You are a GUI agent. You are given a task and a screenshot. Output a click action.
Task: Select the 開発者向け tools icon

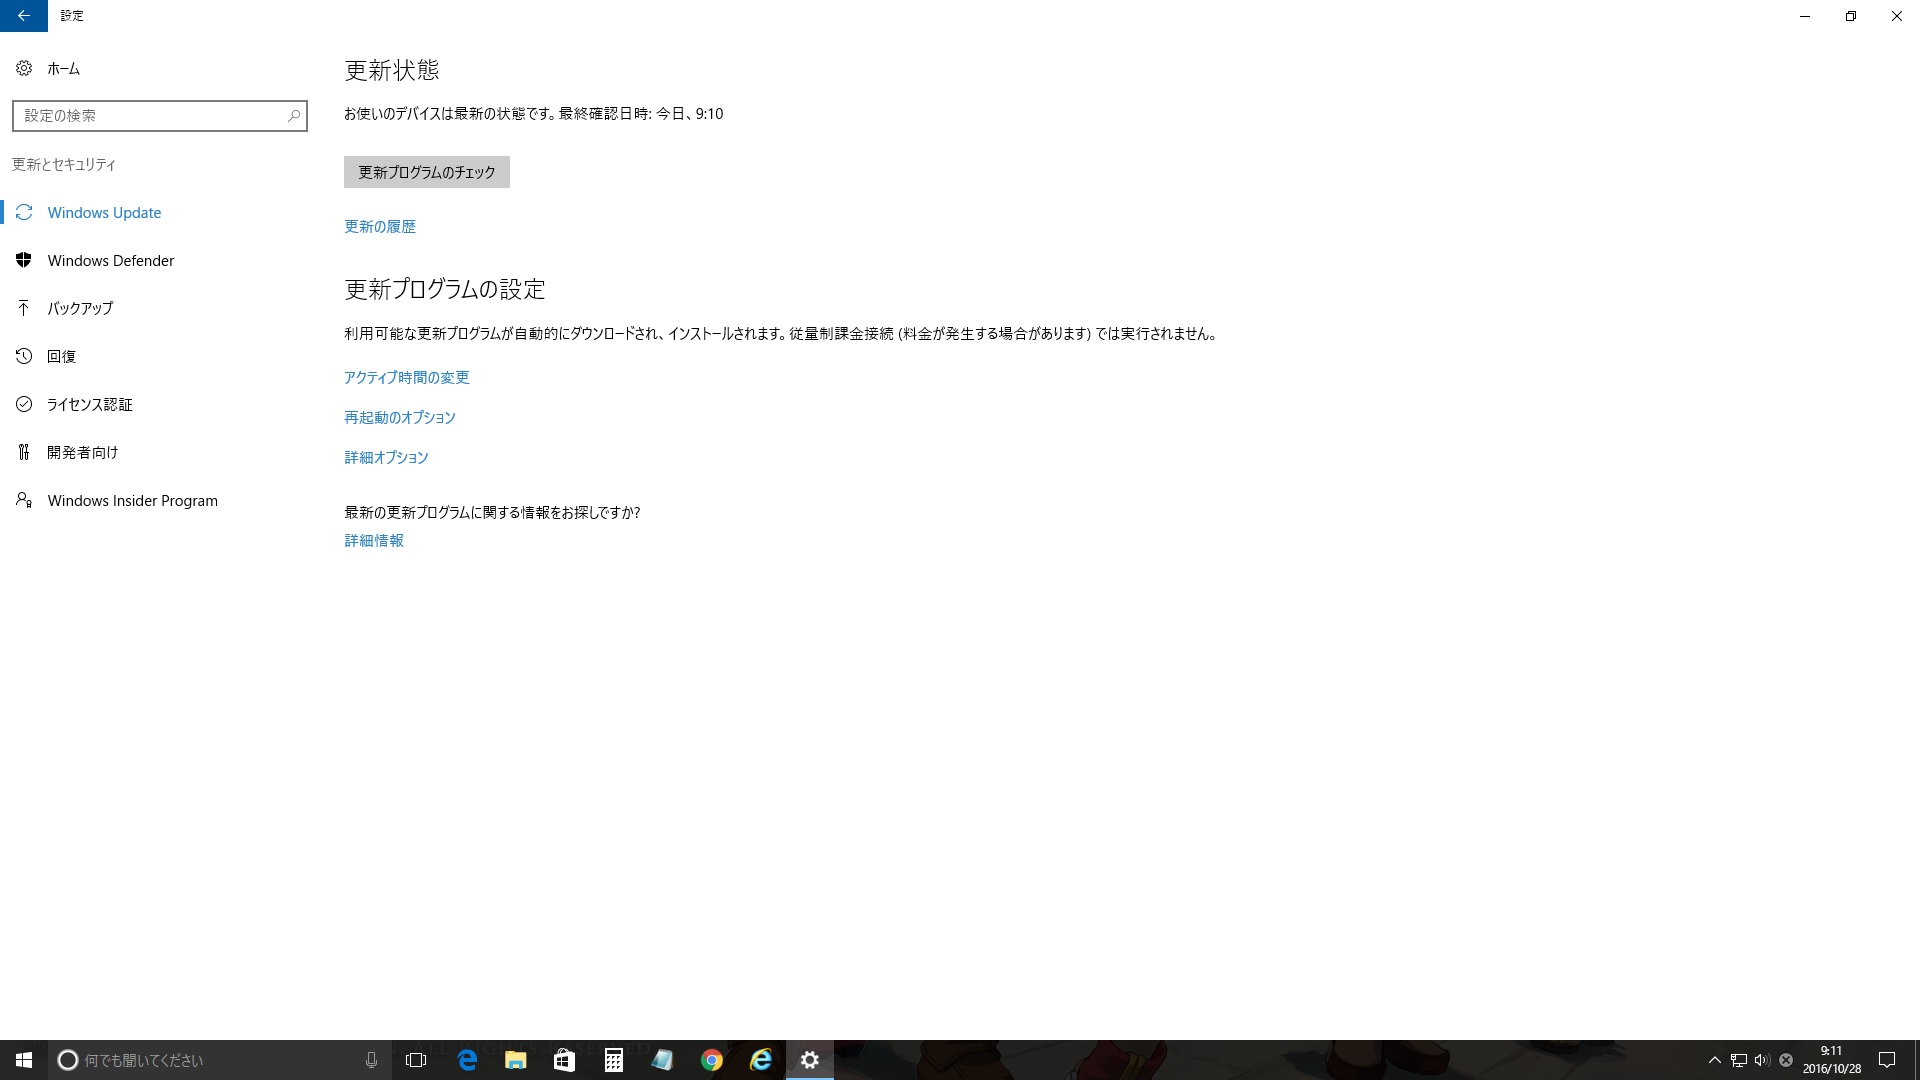click(x=24, y=452)
